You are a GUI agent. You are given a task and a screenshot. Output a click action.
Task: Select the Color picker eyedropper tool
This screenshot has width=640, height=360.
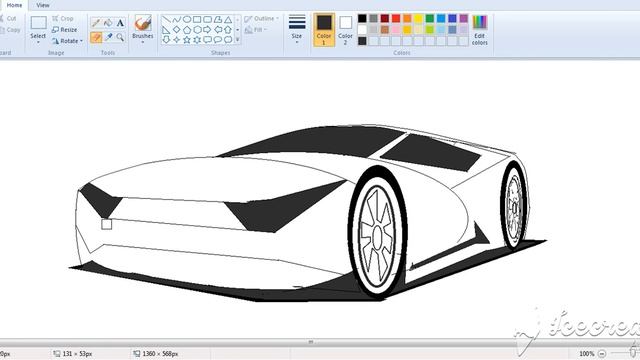pyautogui.click(x=108, y=38)
